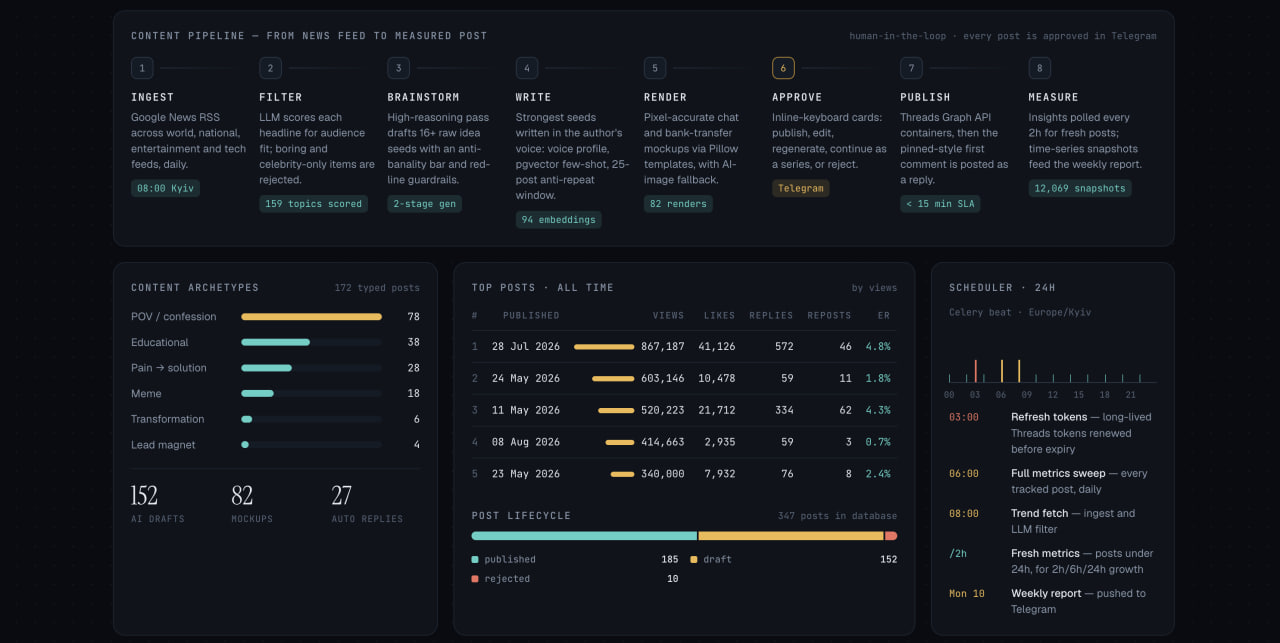Click the step 1 number badge for Ingest
This screenshot has width=1280, height=643.
[142, 68]
